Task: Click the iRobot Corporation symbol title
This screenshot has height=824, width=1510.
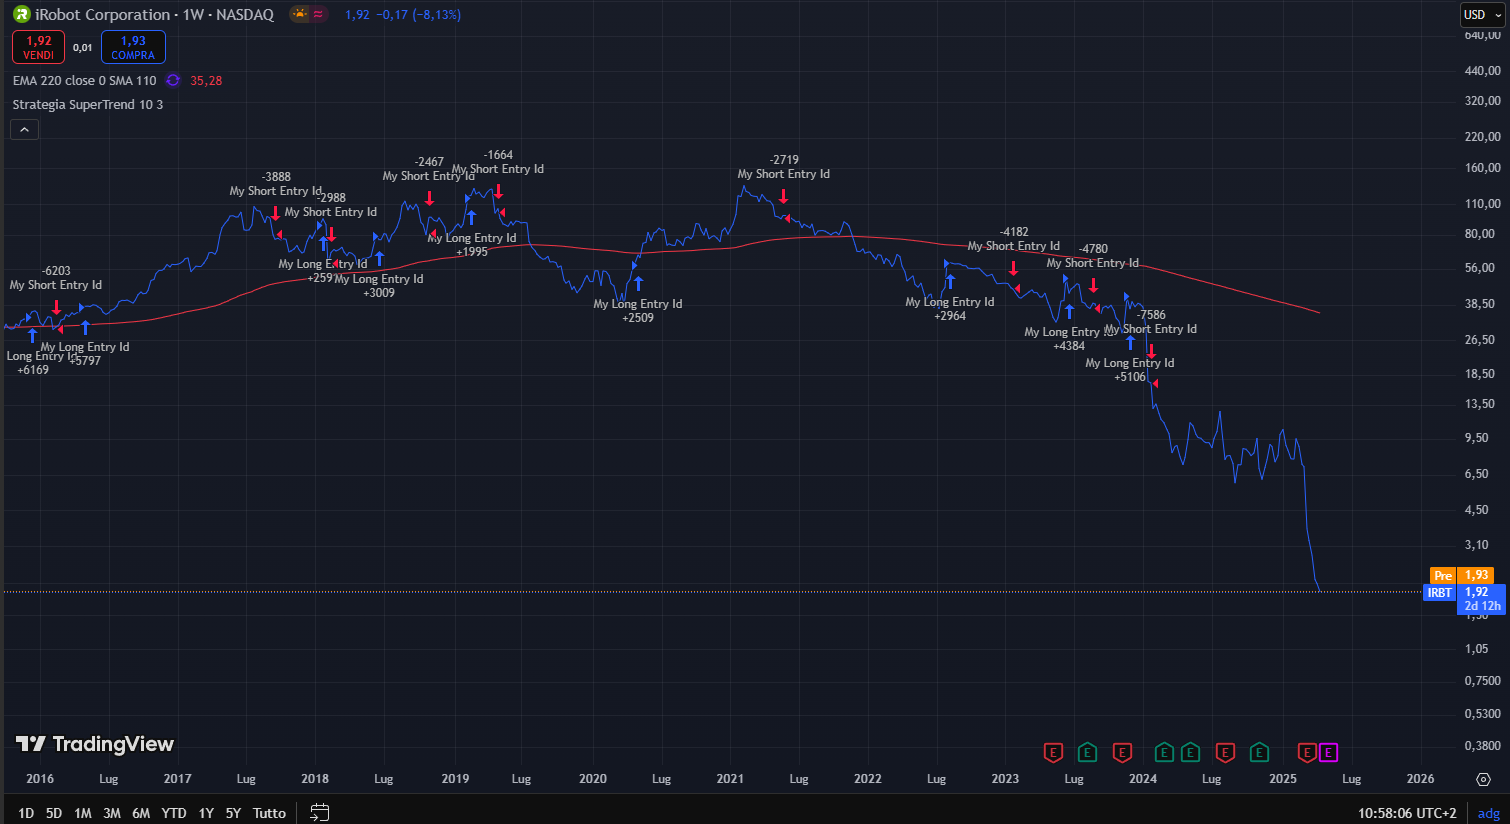Action: point(103,14)
